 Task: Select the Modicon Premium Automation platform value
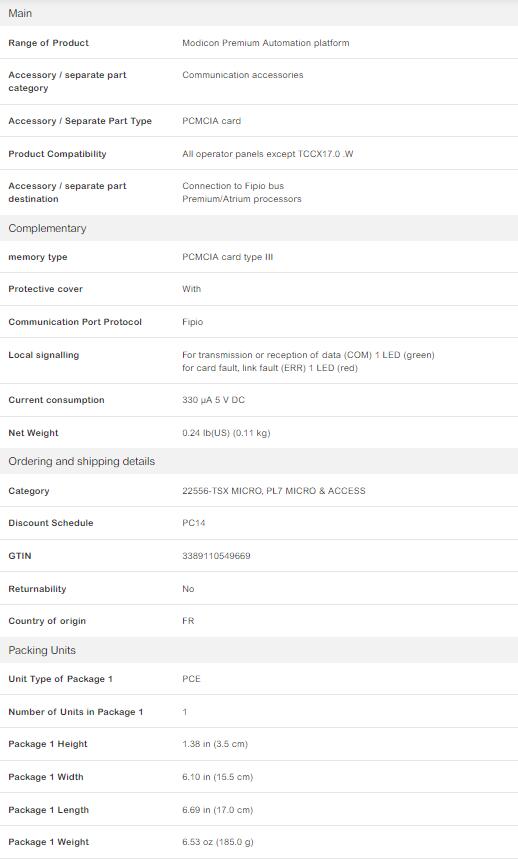point(266,43)
